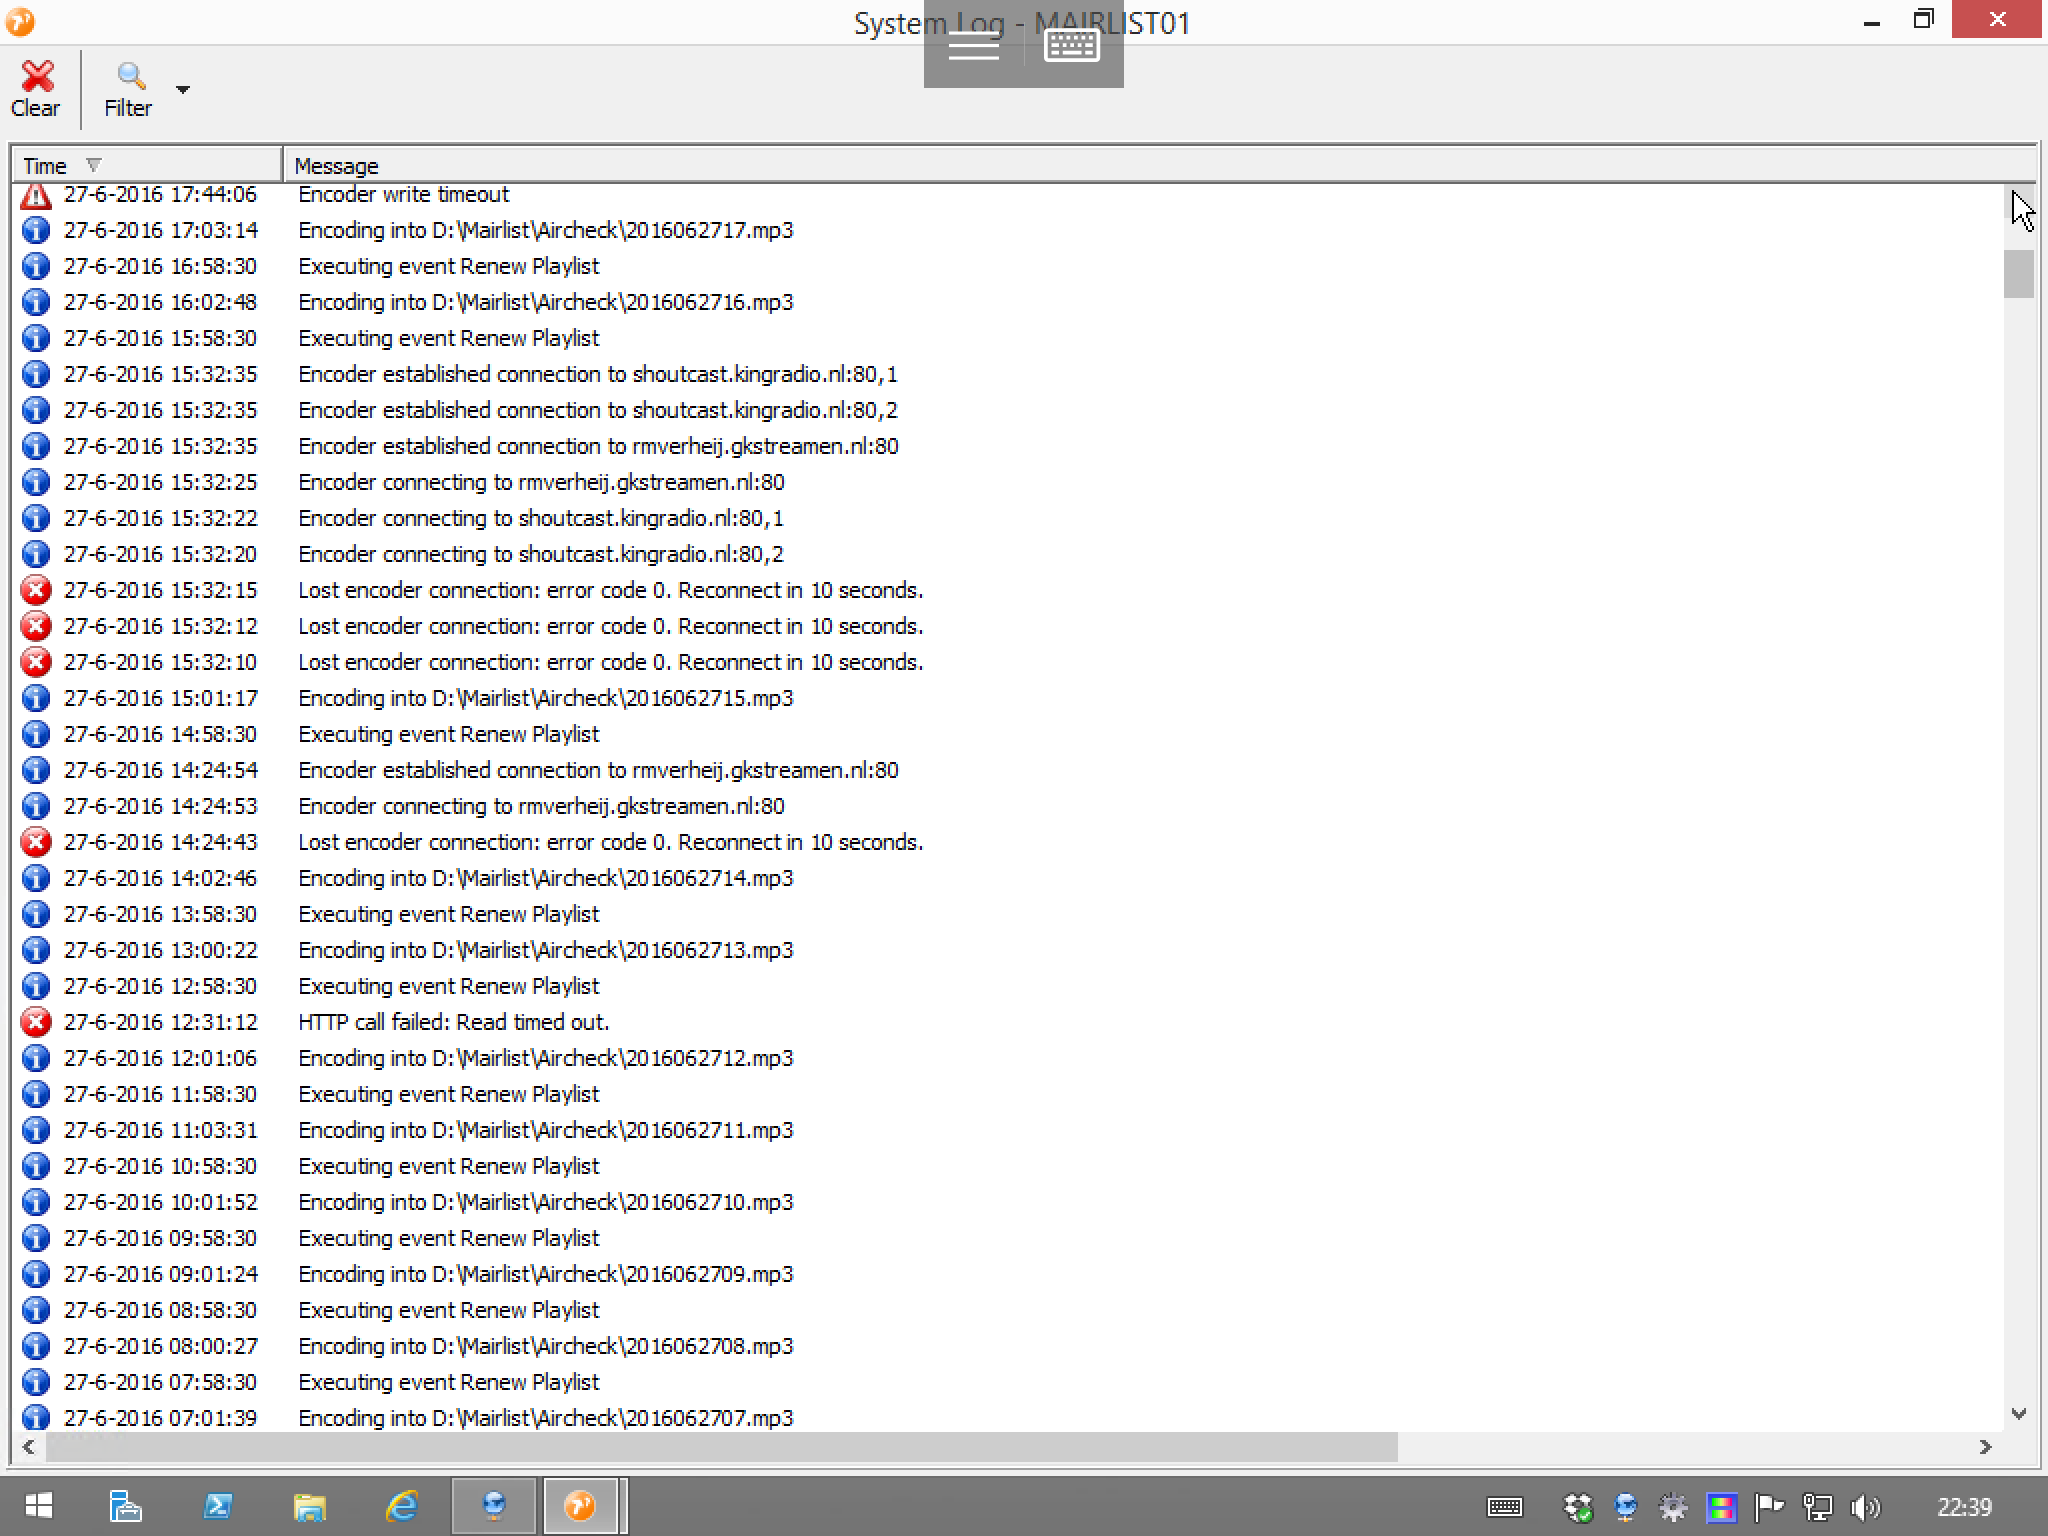Click info icon for 17:03:14 entry
The height and width of the screenshot is (1536, 2048).
tap(36, 230)
